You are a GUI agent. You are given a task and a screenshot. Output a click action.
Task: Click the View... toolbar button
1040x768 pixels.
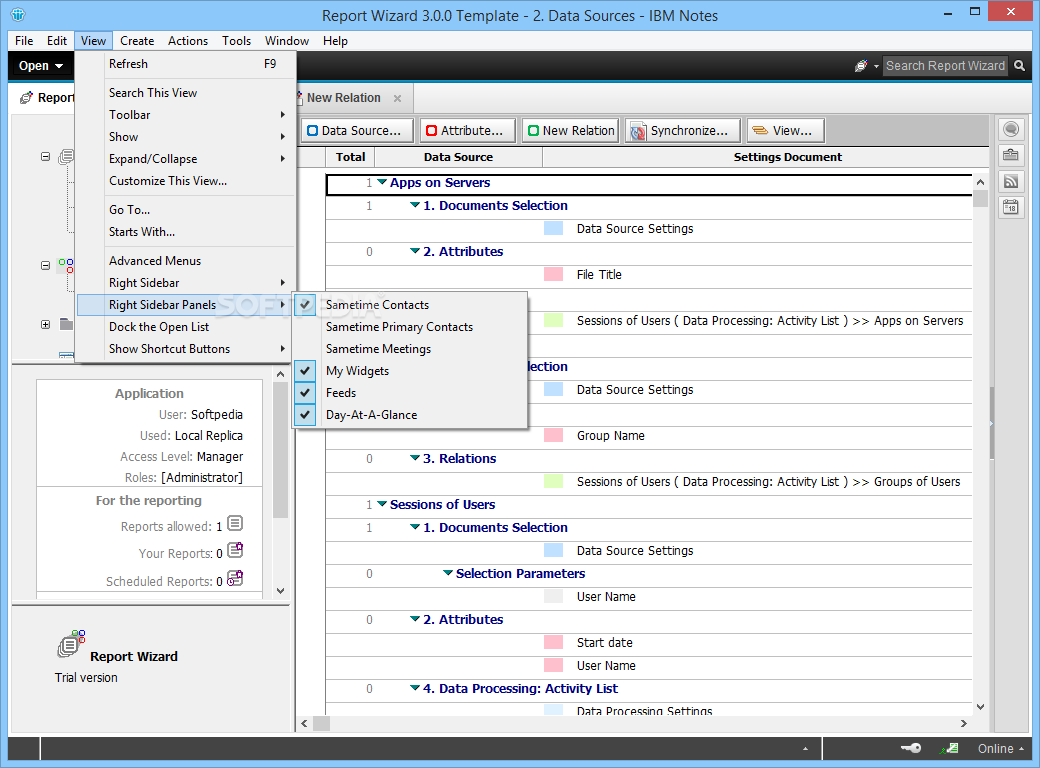click(785, 131)
